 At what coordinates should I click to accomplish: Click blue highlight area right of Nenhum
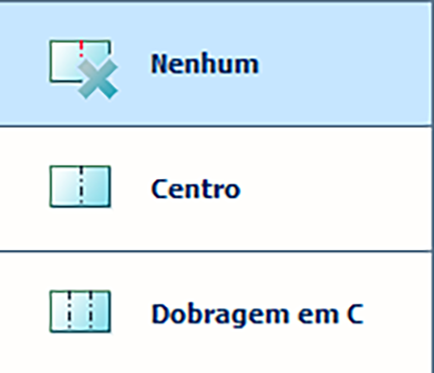tap(345, 64)
